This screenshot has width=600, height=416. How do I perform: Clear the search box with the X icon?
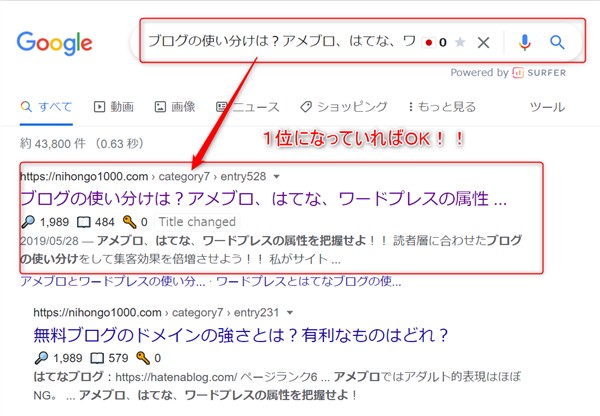click(484, 42)
